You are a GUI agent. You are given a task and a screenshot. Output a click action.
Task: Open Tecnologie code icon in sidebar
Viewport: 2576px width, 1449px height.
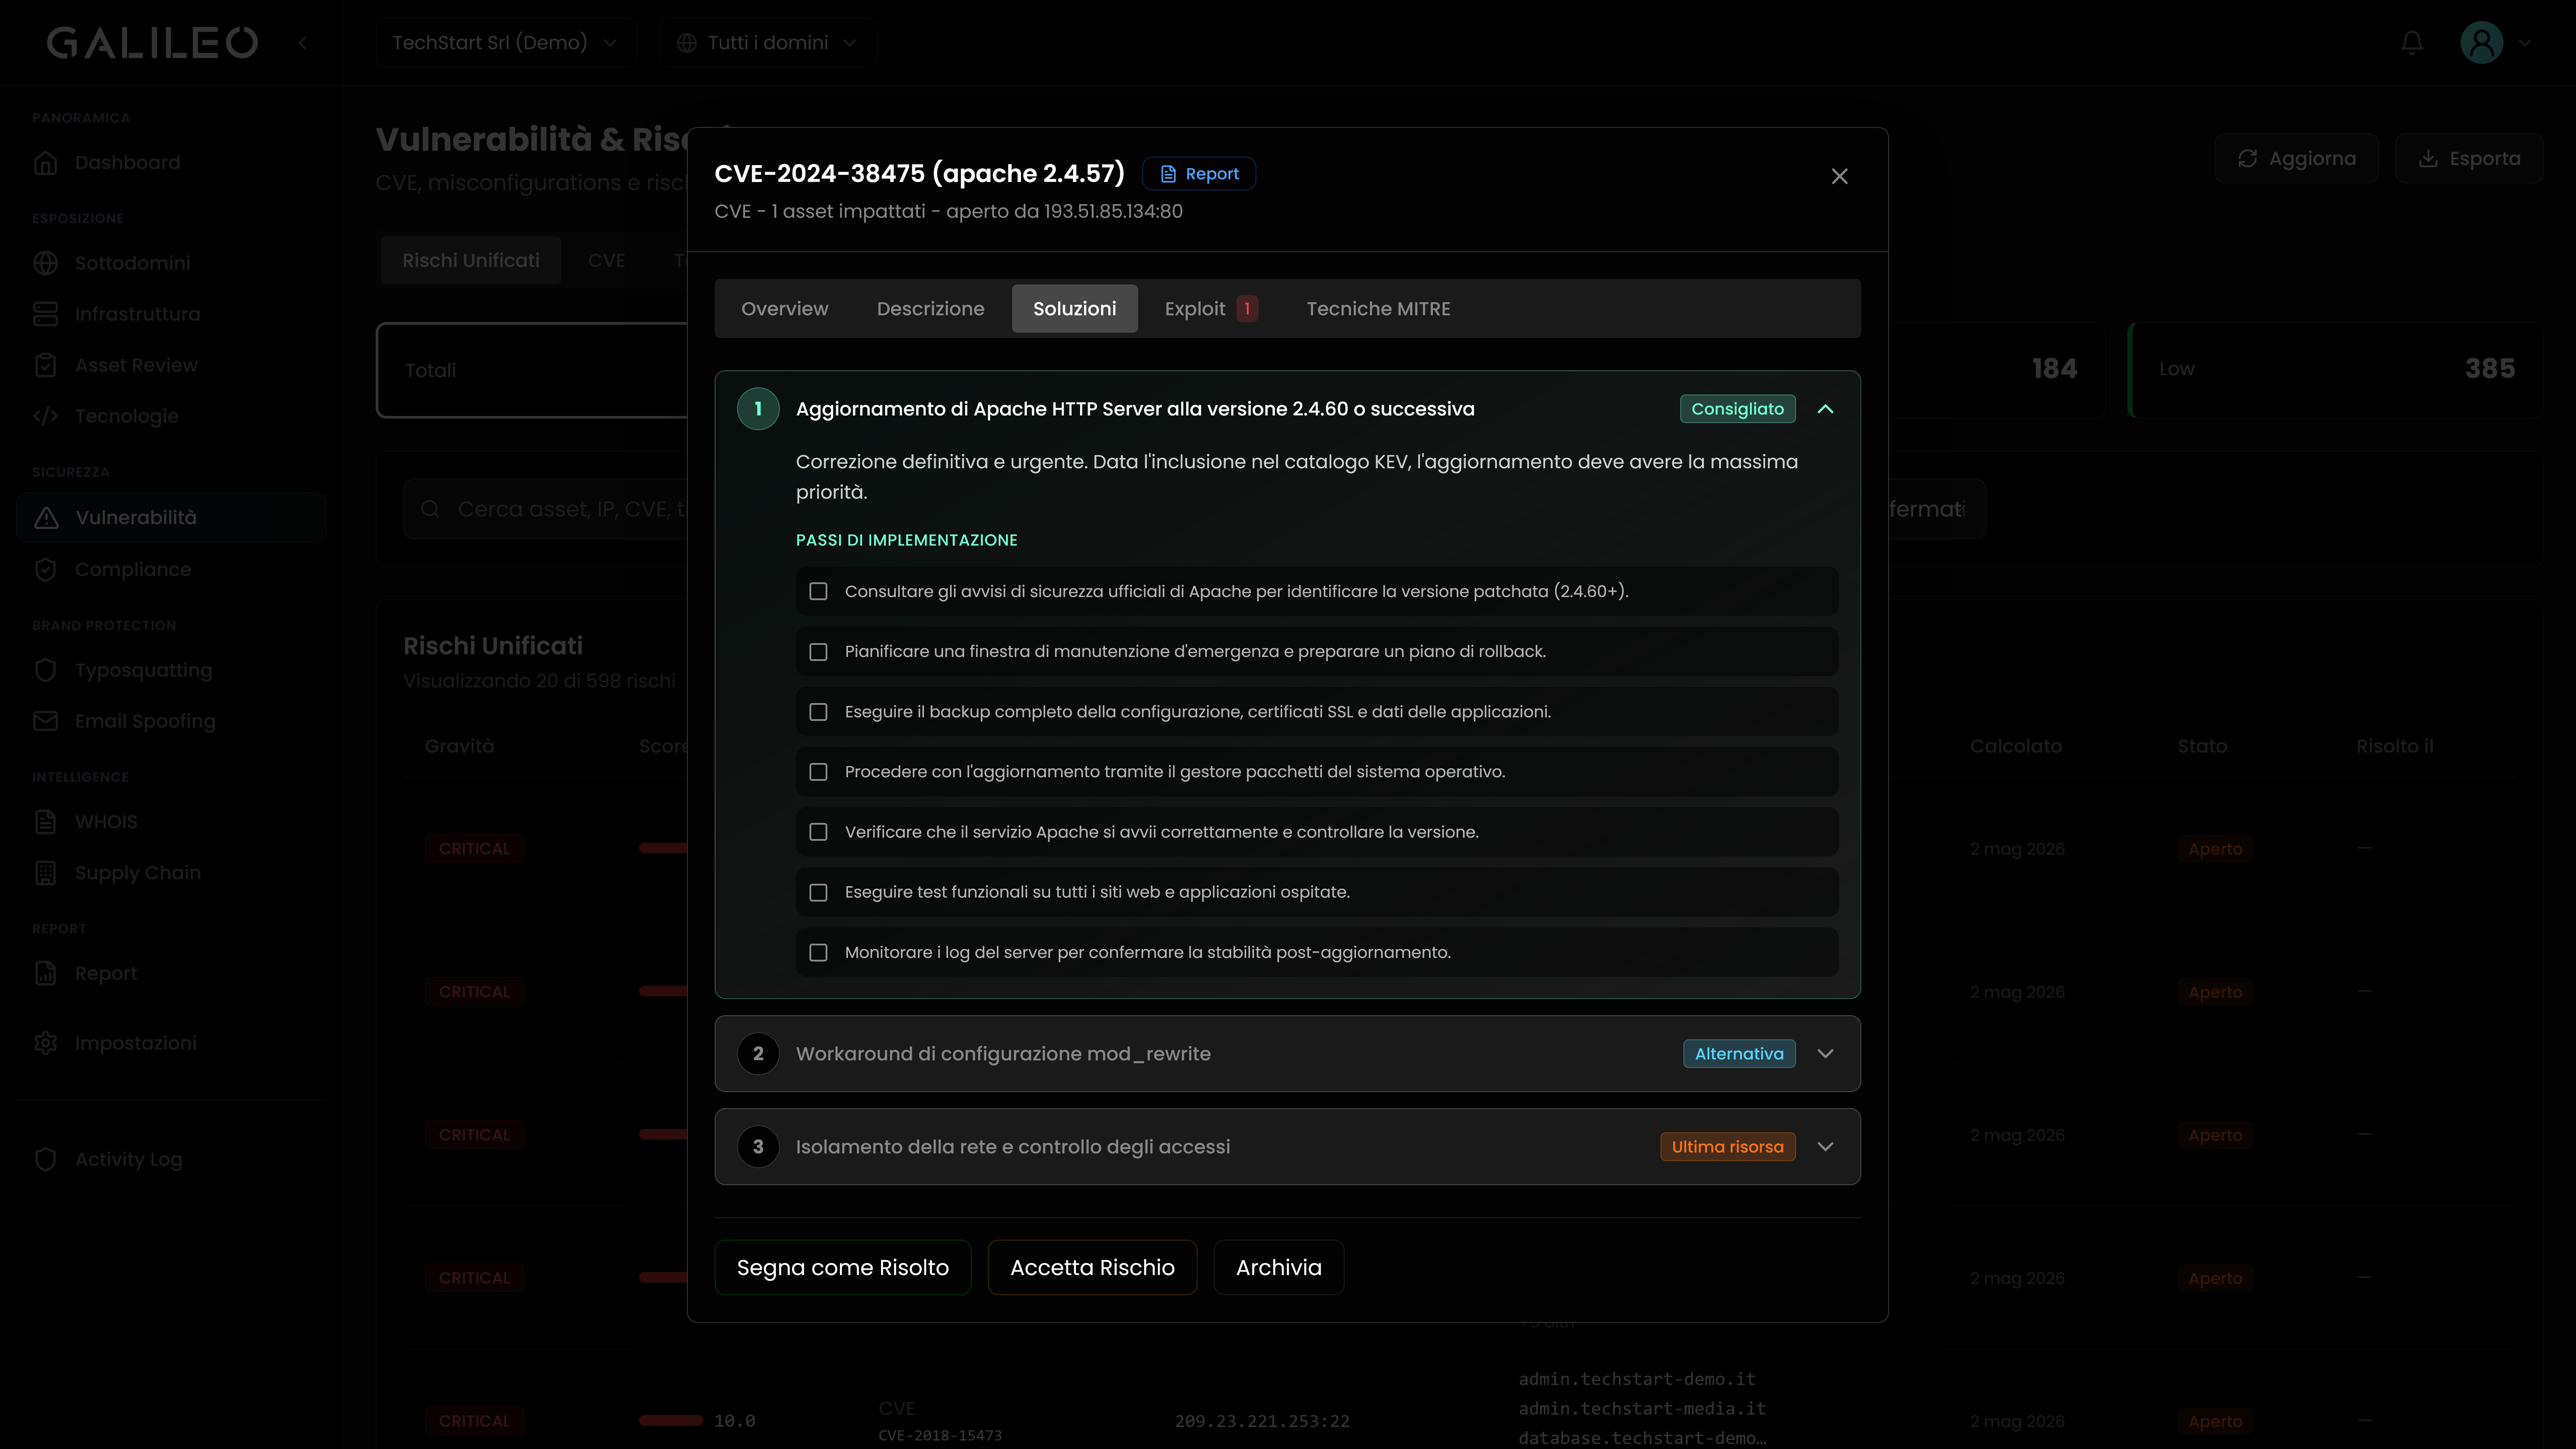click(x=45, y=416)
